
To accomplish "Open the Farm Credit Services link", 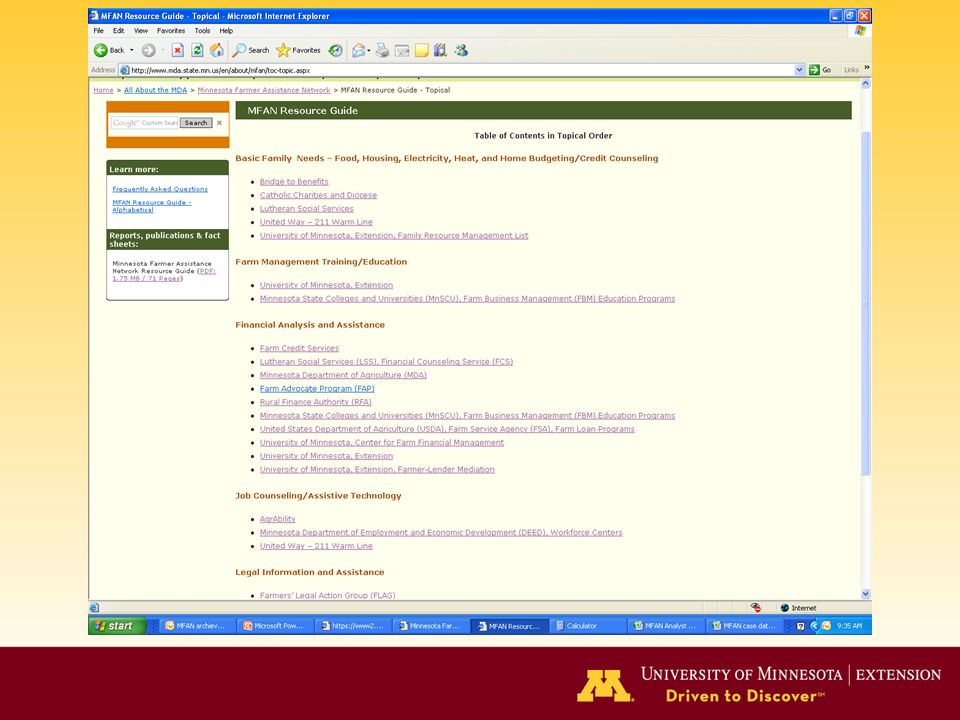I will (299, 348).
